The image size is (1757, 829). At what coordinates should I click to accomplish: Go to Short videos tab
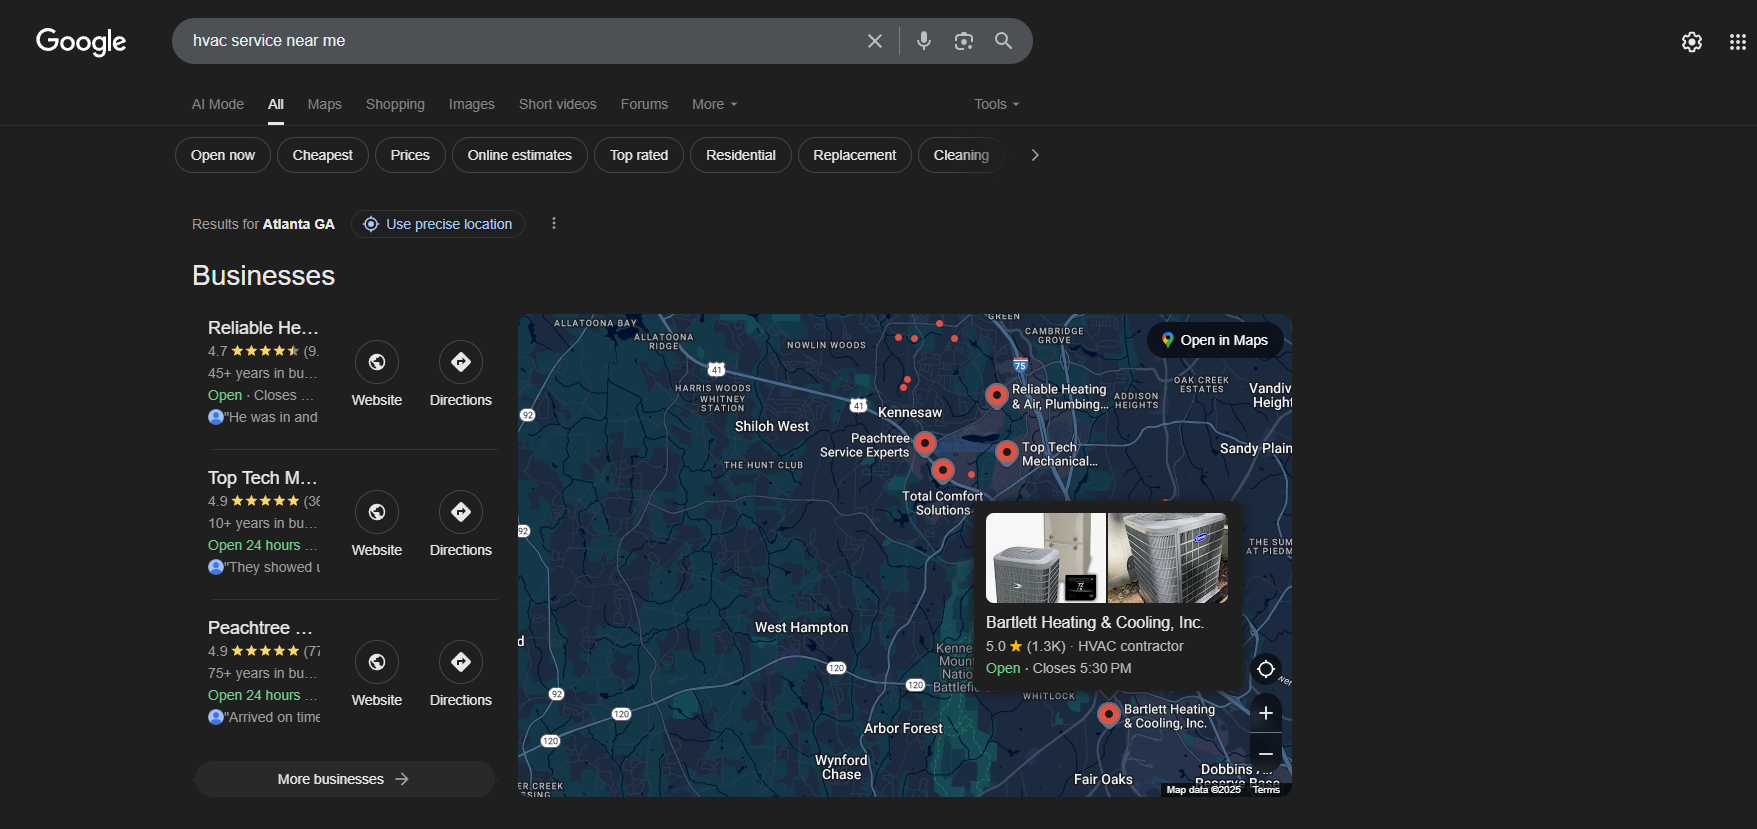(x=558, y=104)
